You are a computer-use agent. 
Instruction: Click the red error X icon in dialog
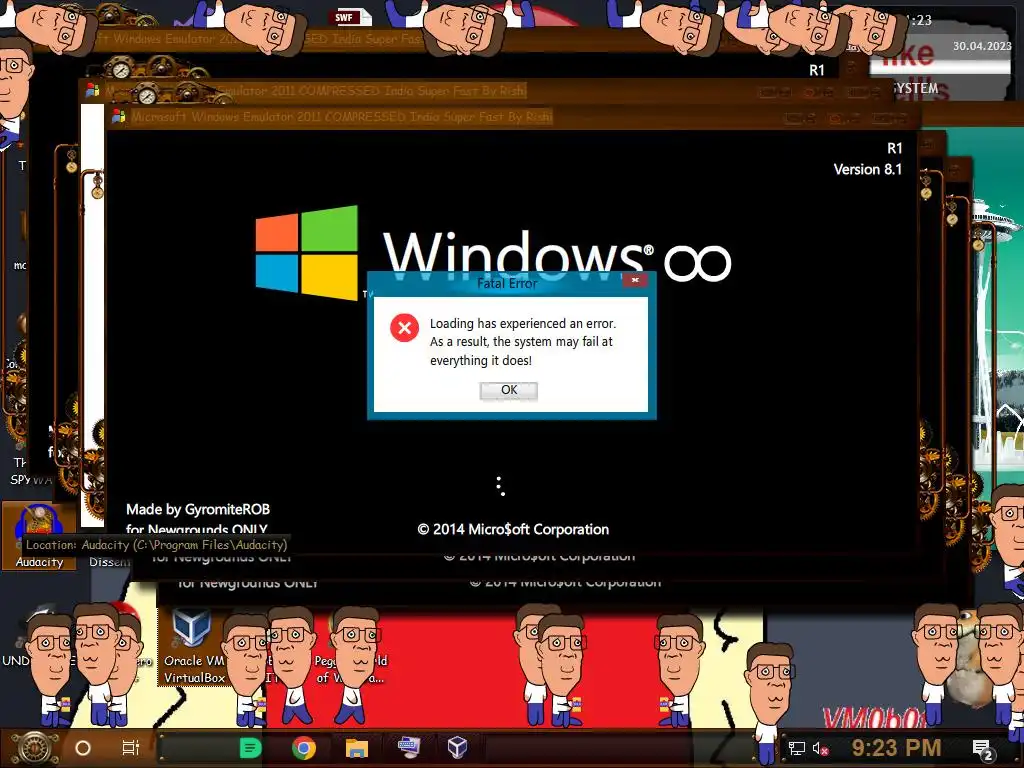(404, 328)
